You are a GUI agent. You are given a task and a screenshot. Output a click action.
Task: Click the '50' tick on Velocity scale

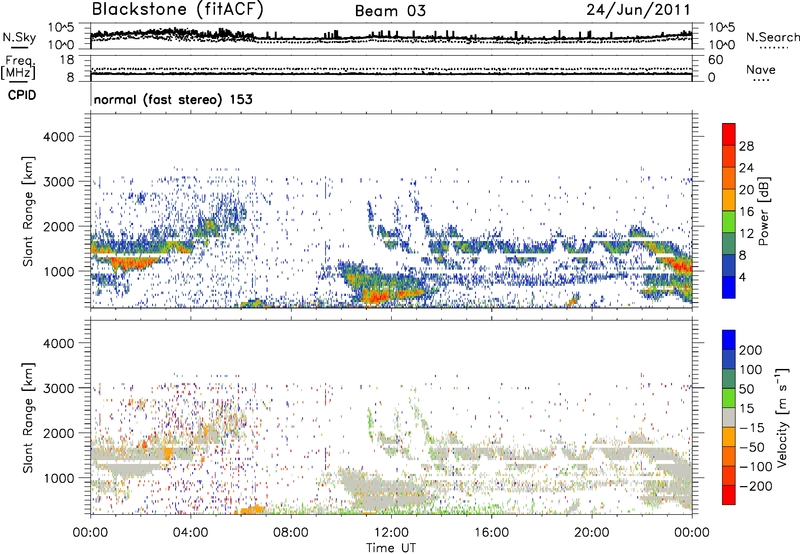(746, 389)
